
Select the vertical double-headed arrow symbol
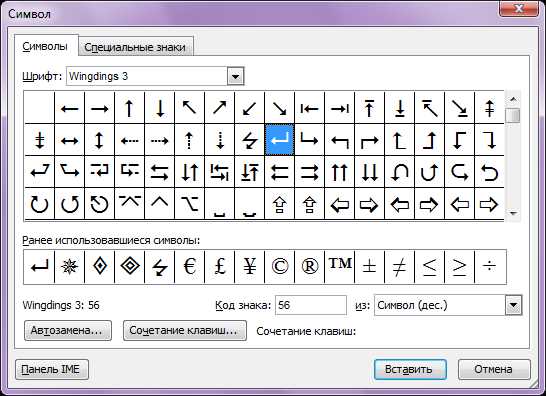coord(100,140)
